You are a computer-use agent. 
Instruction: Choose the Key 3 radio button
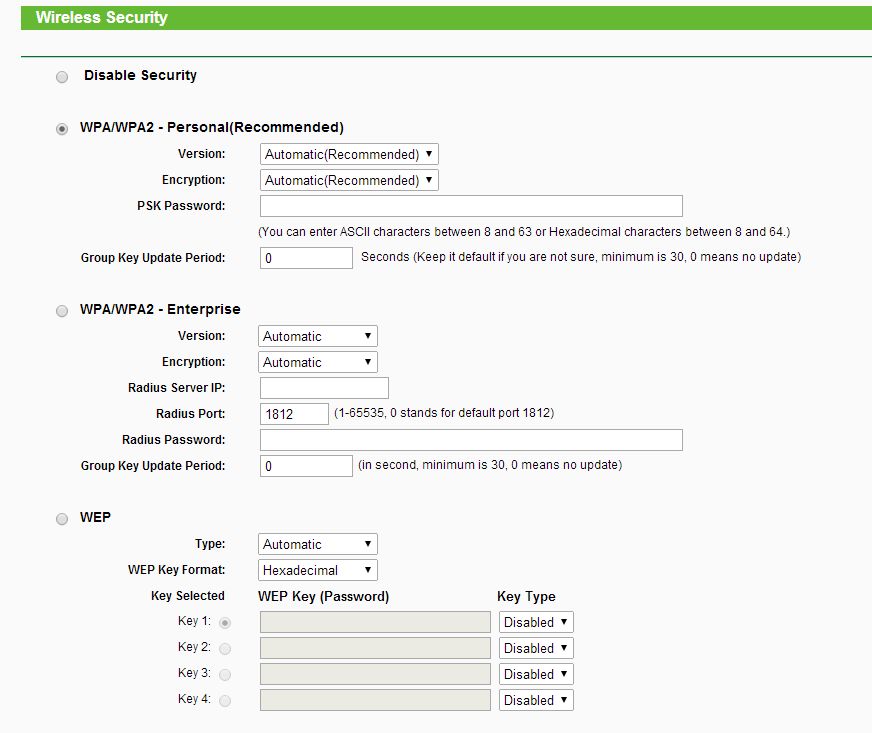tap(225, 675)
